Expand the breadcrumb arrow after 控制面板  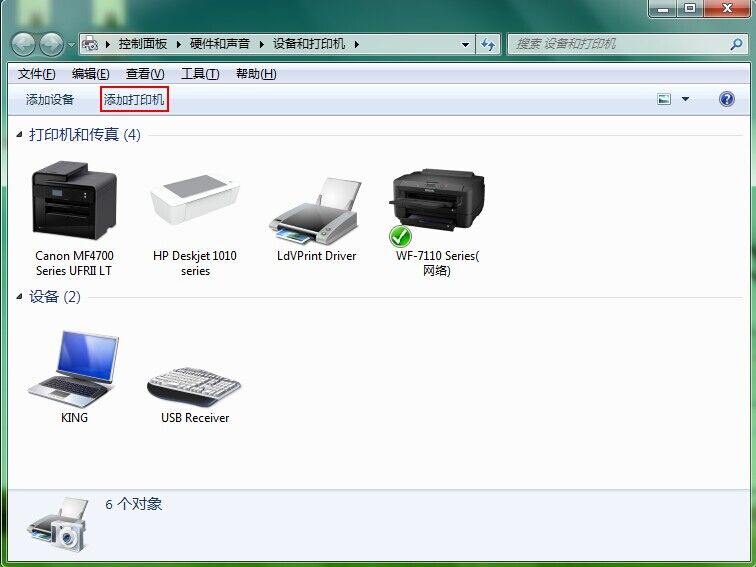click(x=178, y=44)
